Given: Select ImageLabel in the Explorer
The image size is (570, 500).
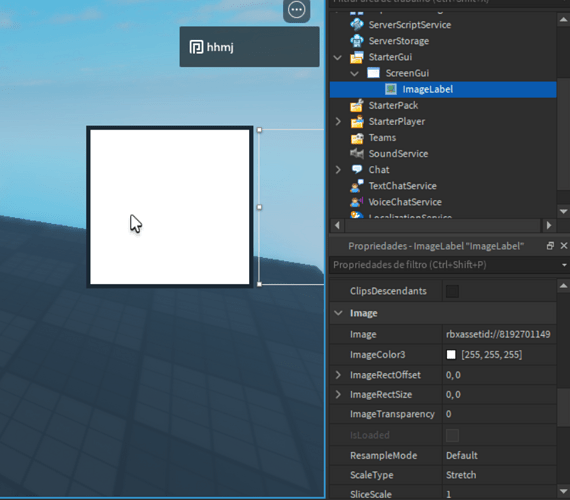Looking at the screenshot, I should pos(428,89).
